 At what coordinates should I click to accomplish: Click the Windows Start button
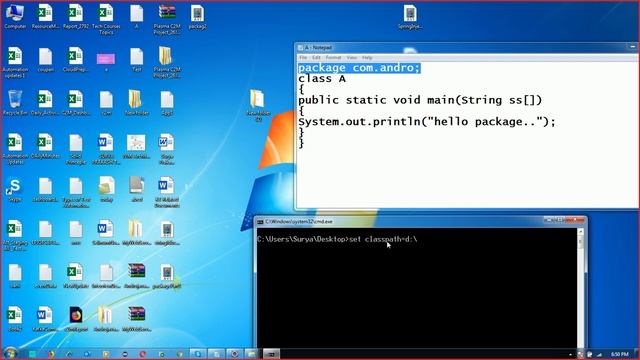pyautogui.click(x=10, y=353)
